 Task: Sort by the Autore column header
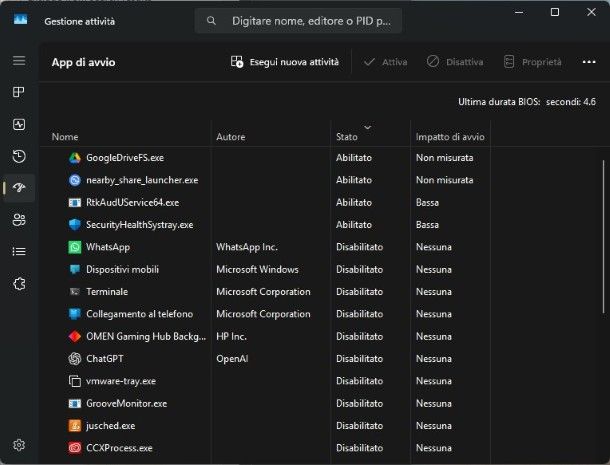(x=231, y=137)
